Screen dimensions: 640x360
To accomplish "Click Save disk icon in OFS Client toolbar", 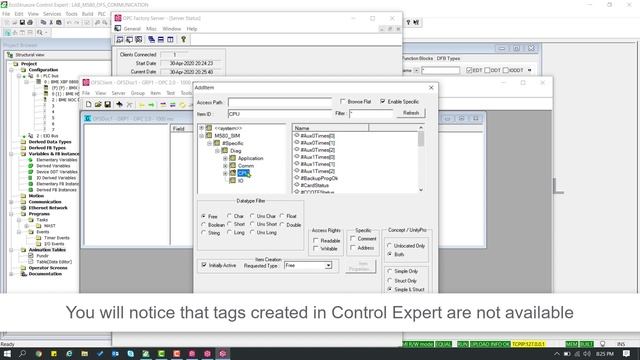I will click(107, 105).
